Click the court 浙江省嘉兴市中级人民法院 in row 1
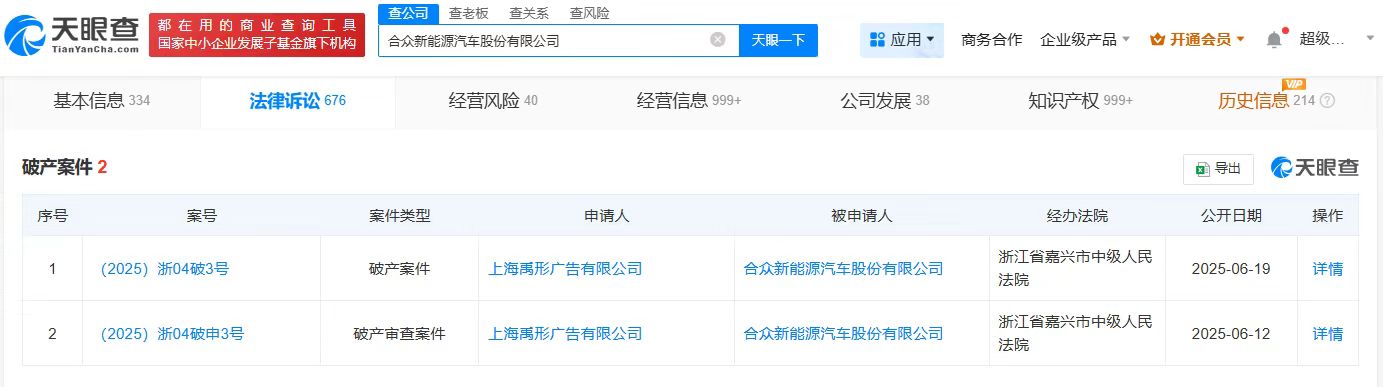Viewport: 1383px width, 387px height. (x=1076, y=268)
